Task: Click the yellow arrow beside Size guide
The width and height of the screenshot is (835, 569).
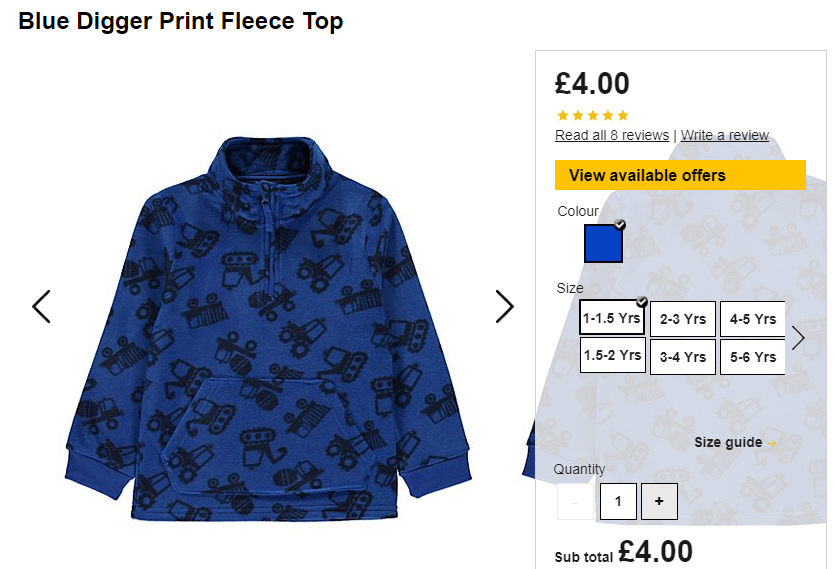Action: (772, 443)
